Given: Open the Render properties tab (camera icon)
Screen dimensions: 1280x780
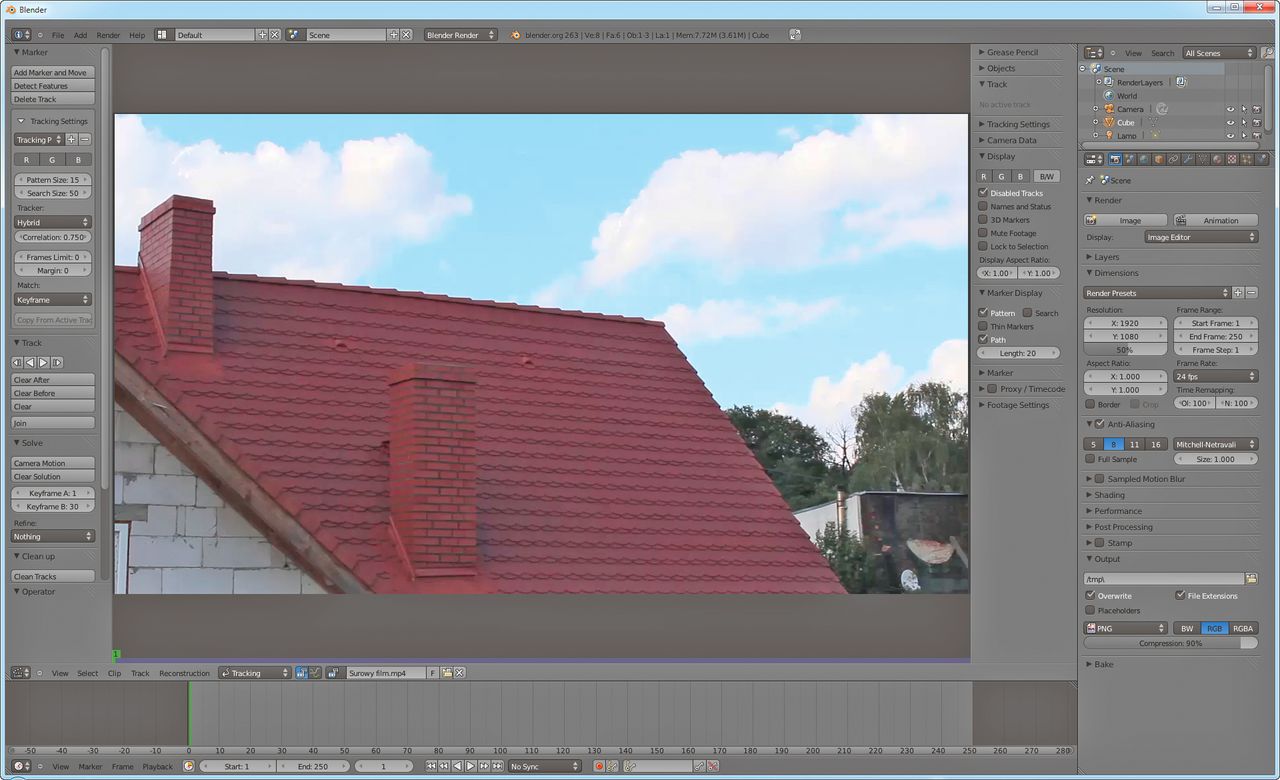Looking at the screenshot, I should coord(1115,159).
